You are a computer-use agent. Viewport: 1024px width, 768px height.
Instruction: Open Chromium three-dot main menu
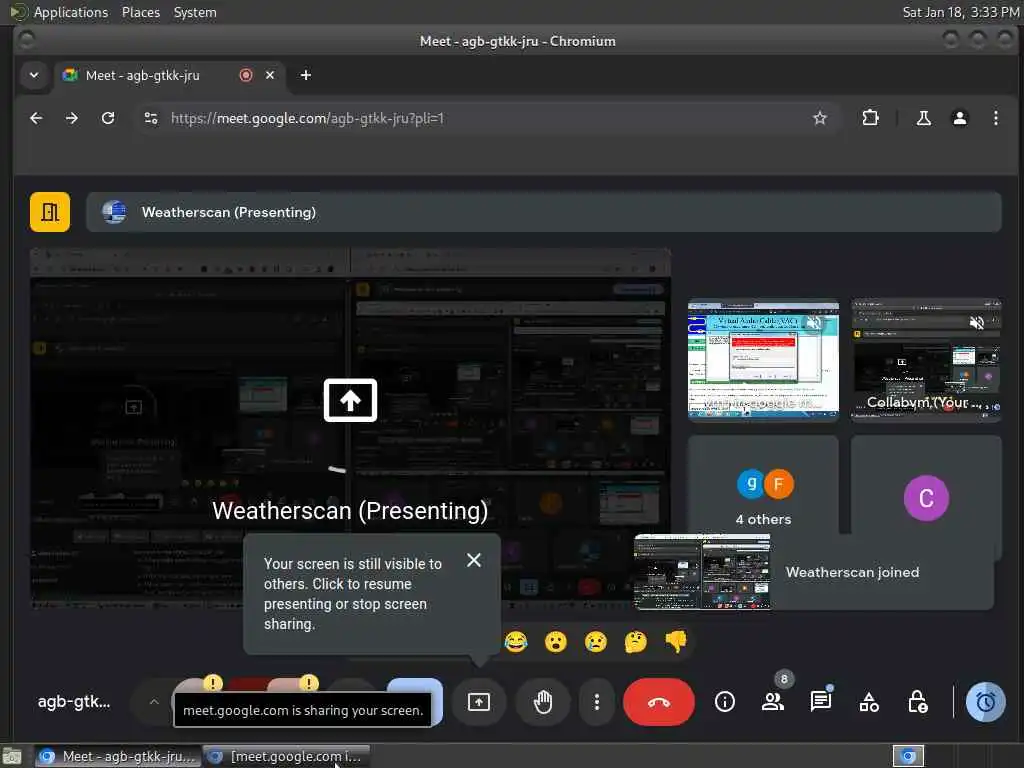pyautogui.click(x=995, y=118)
